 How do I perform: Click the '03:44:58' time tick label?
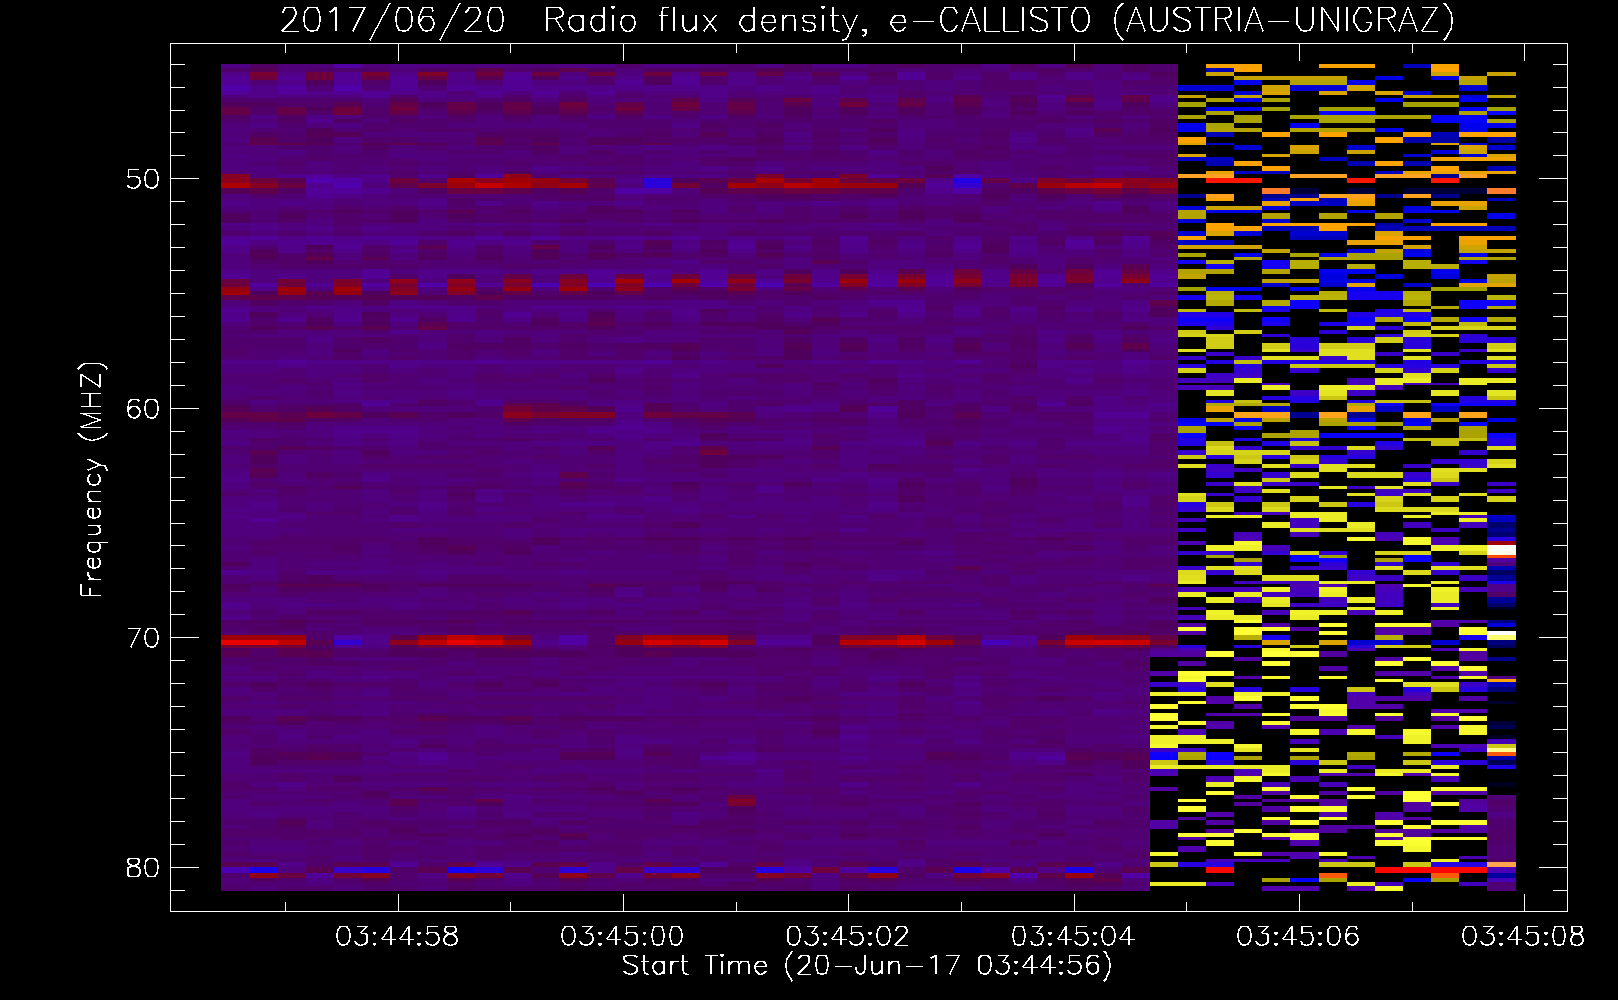click(397, 936)
